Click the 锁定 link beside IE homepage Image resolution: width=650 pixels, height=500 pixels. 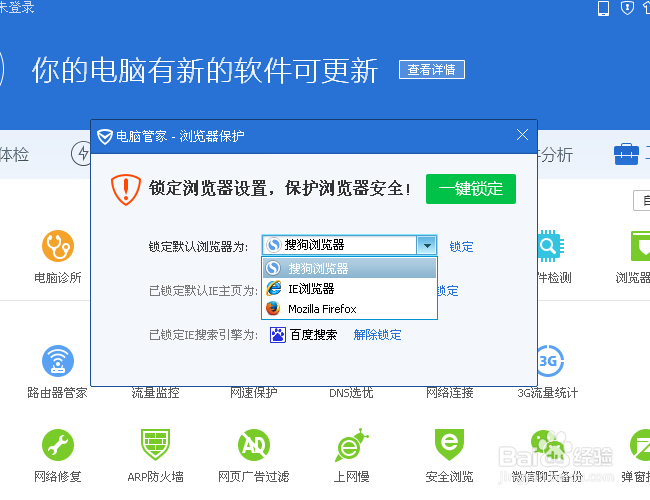click(x=448, y=291)
